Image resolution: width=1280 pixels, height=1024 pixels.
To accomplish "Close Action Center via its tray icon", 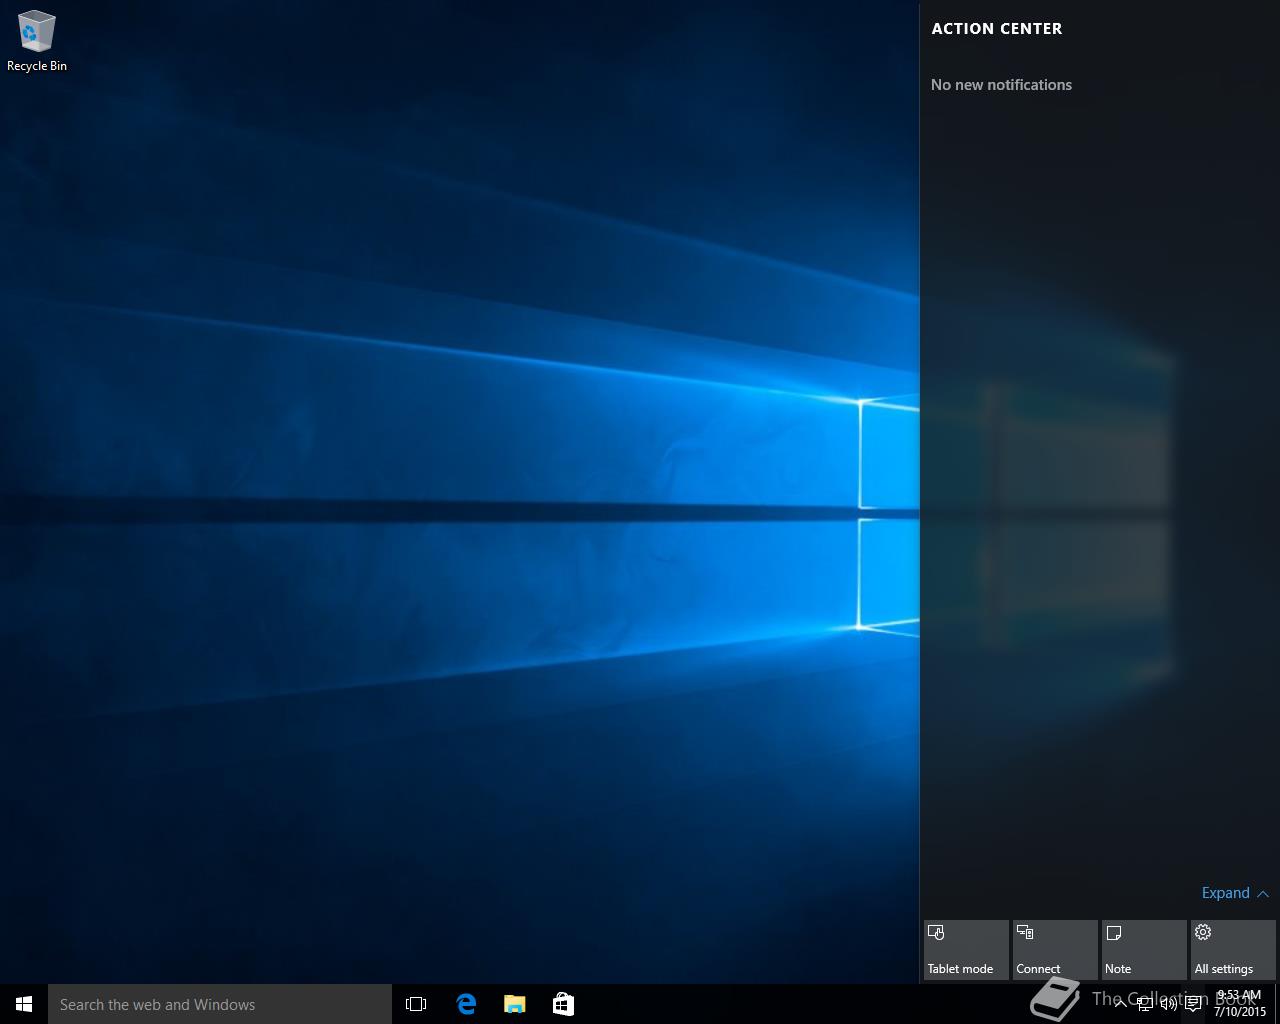I will [x=1193, y=1004].
